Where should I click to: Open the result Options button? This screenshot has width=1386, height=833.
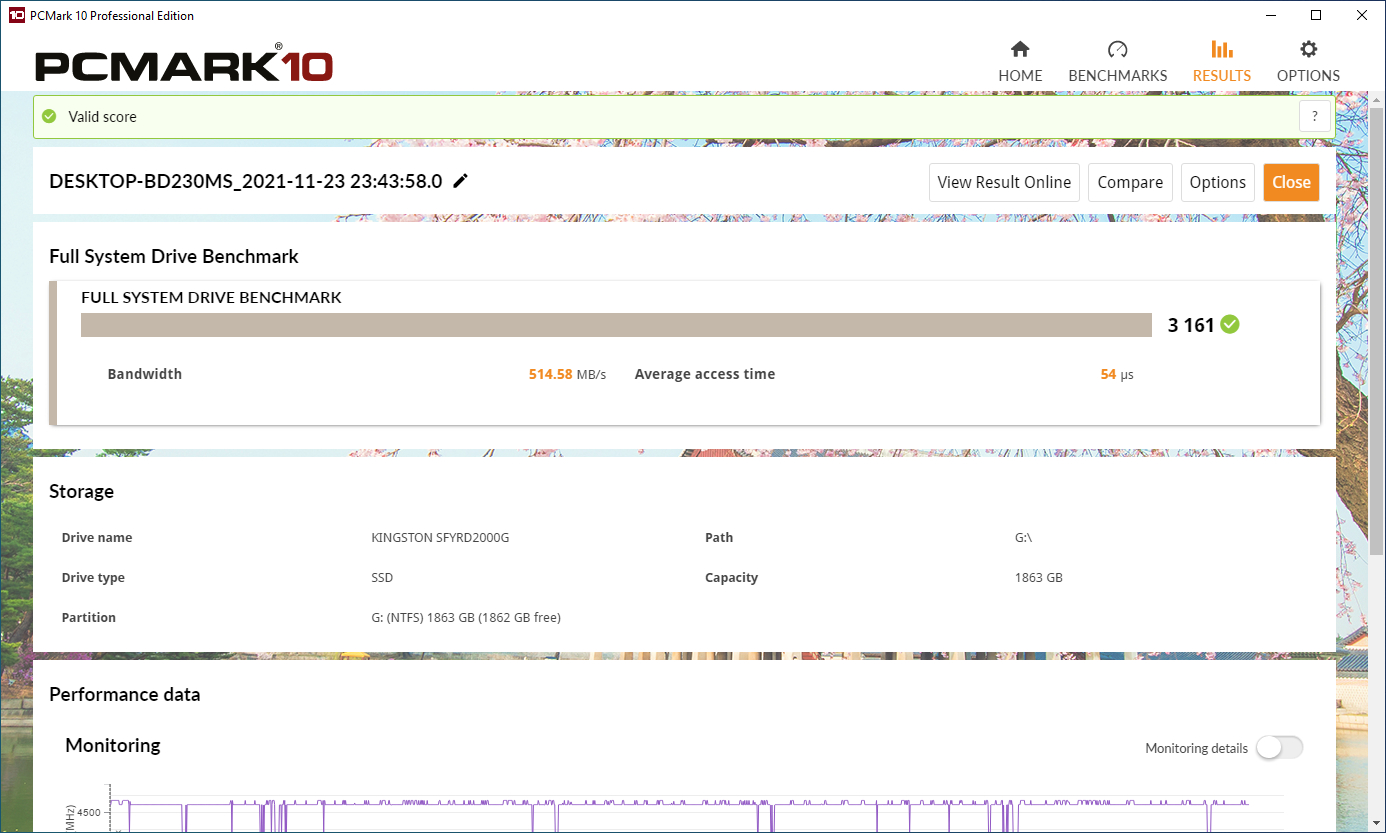click(1217, 182)
